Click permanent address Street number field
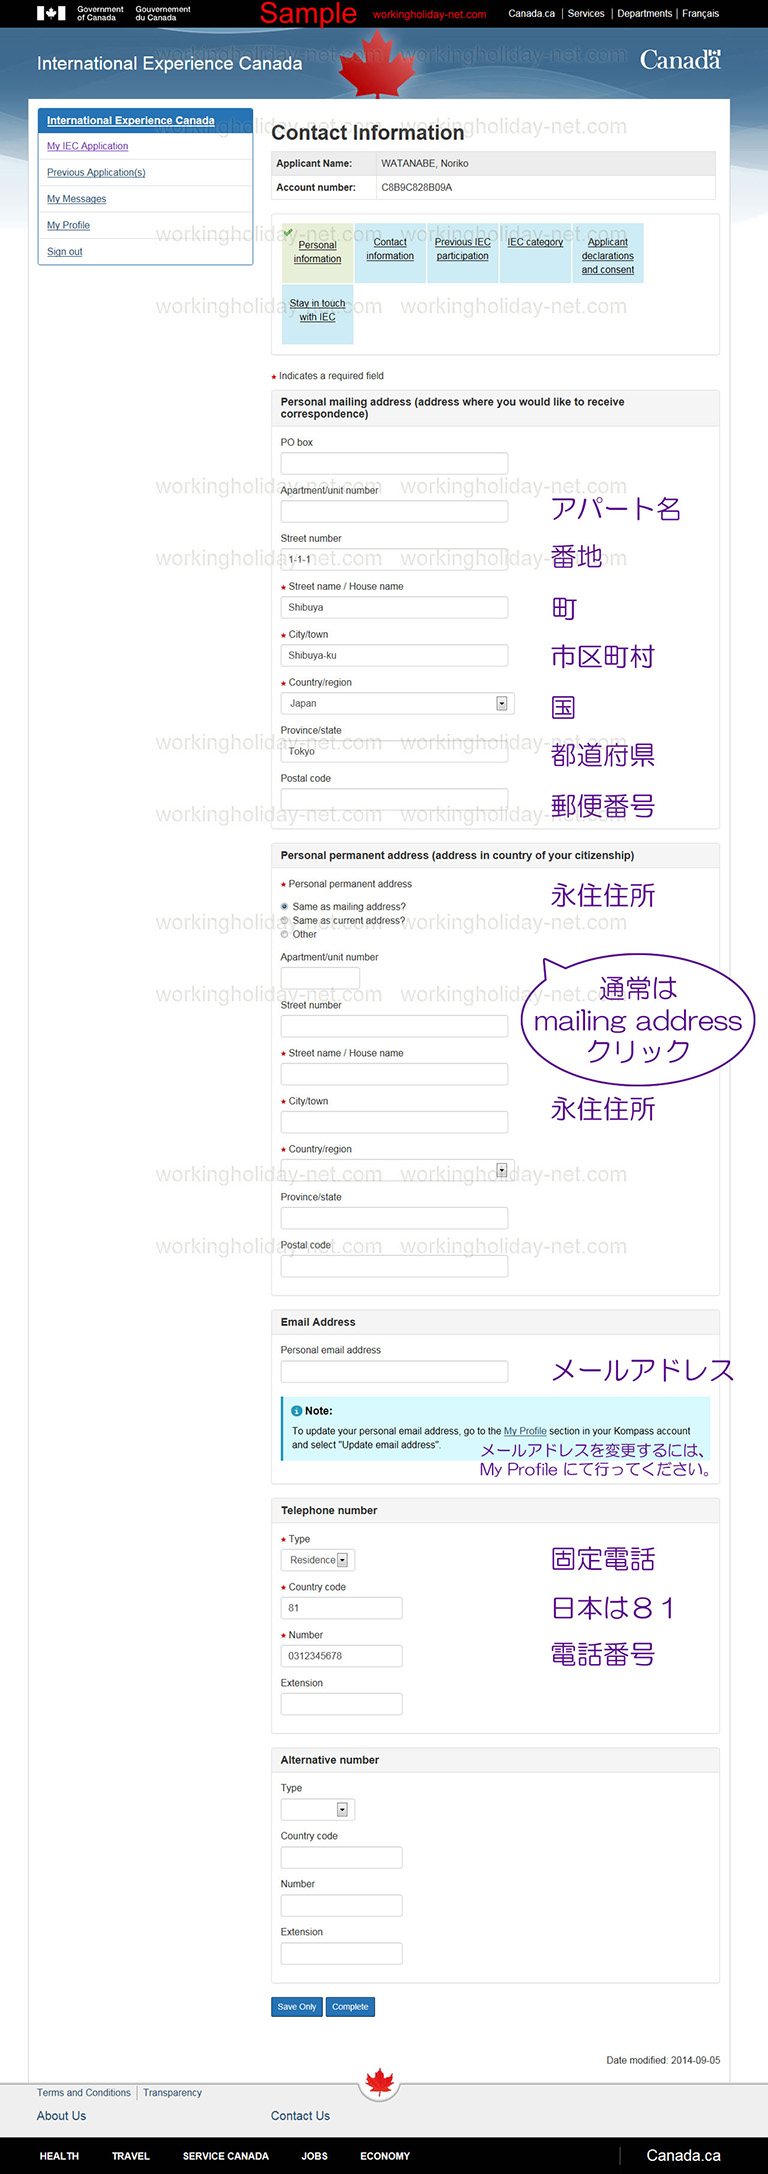Image resolution: width=768 pixels, height=2174 pixels. [x=394, y=1026]
